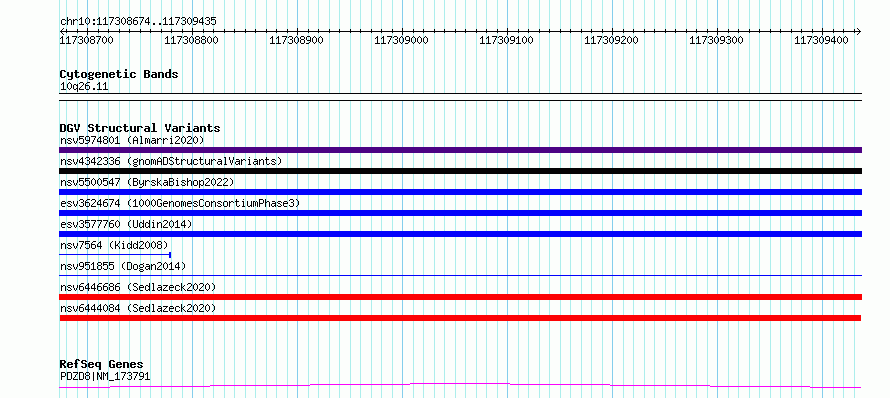Click ruler position 117309000
This screenshot has height=398, width=890.
coord(402,40)
